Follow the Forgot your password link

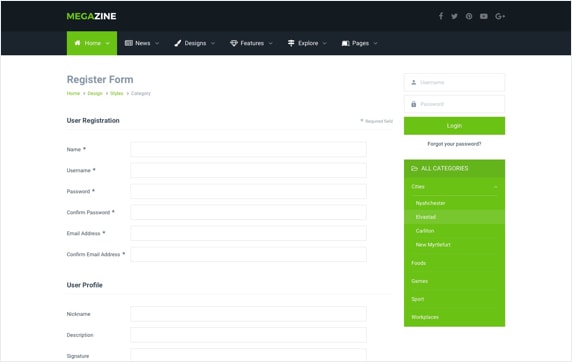tap(454, 144)
